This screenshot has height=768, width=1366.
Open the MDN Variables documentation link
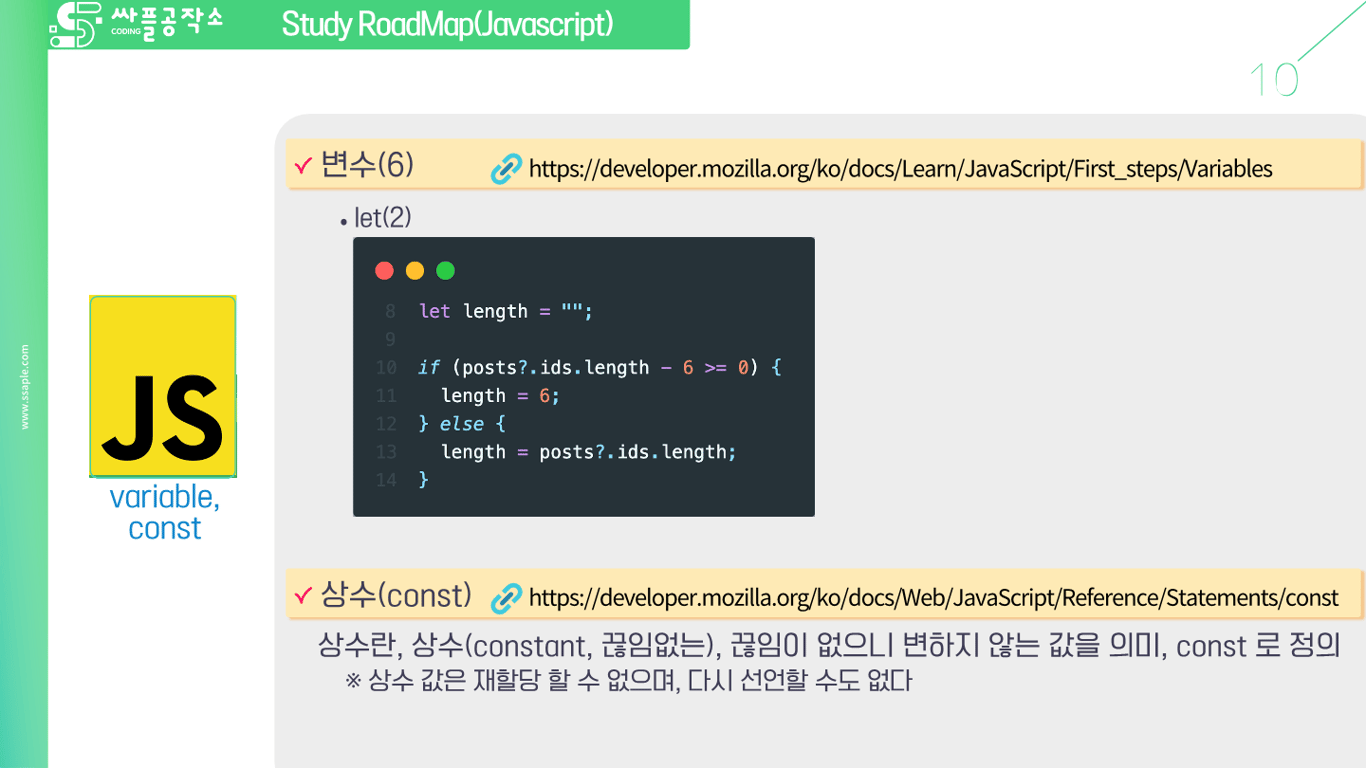pyautogui.click(x=898, y=170)
